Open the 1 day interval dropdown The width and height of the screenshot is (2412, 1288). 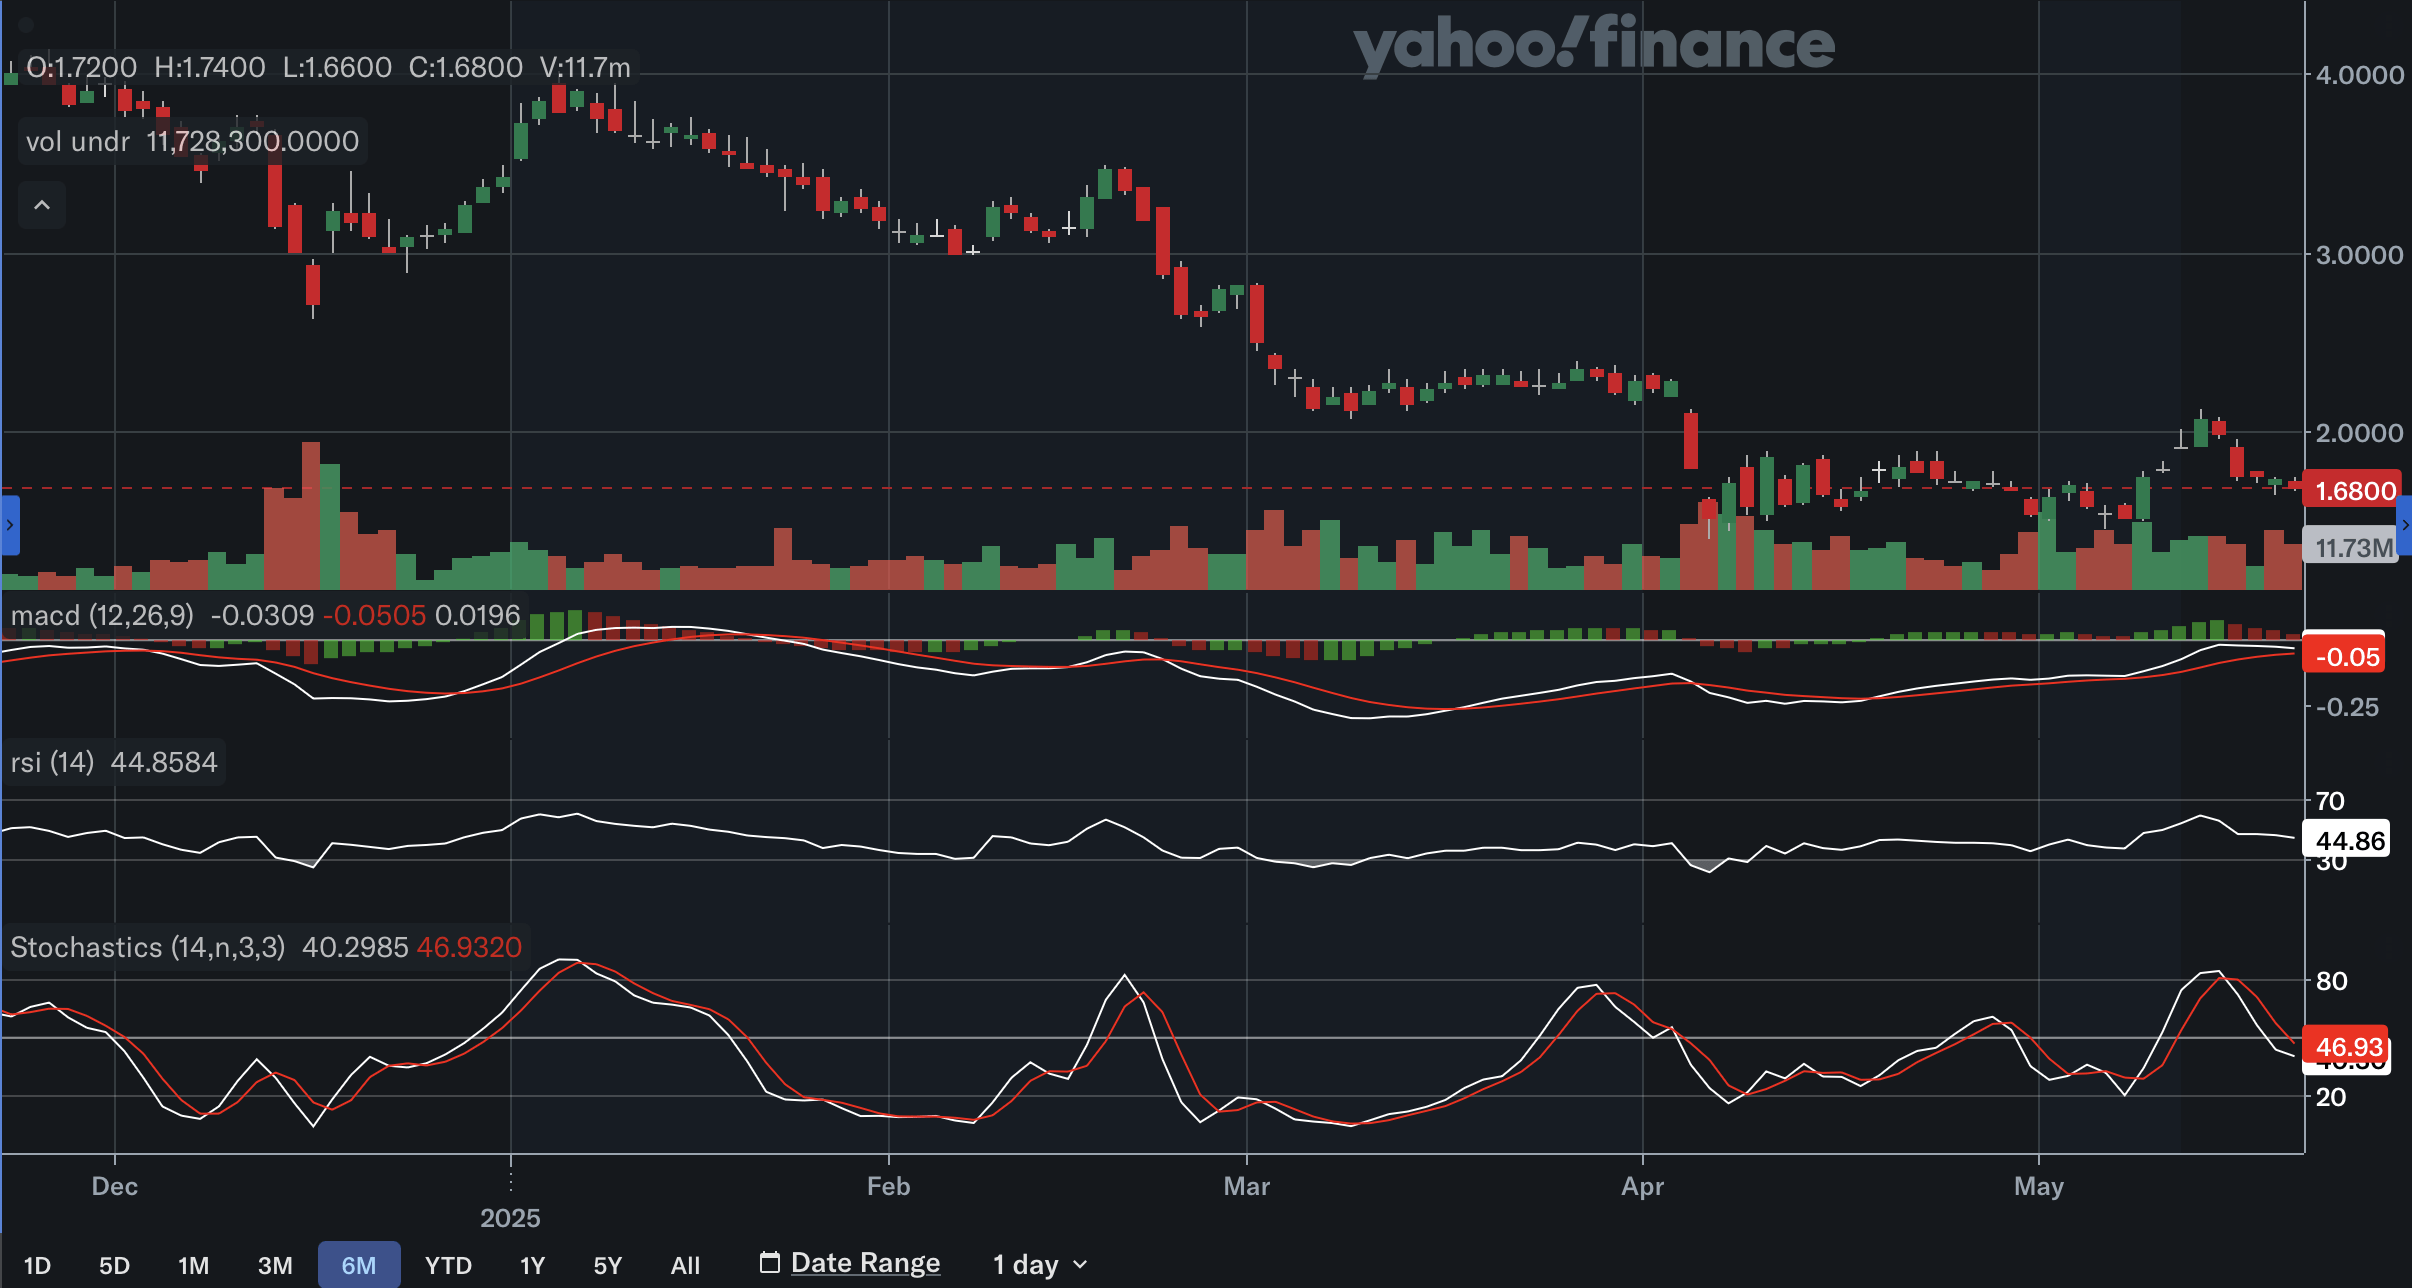(1038, 1263)
